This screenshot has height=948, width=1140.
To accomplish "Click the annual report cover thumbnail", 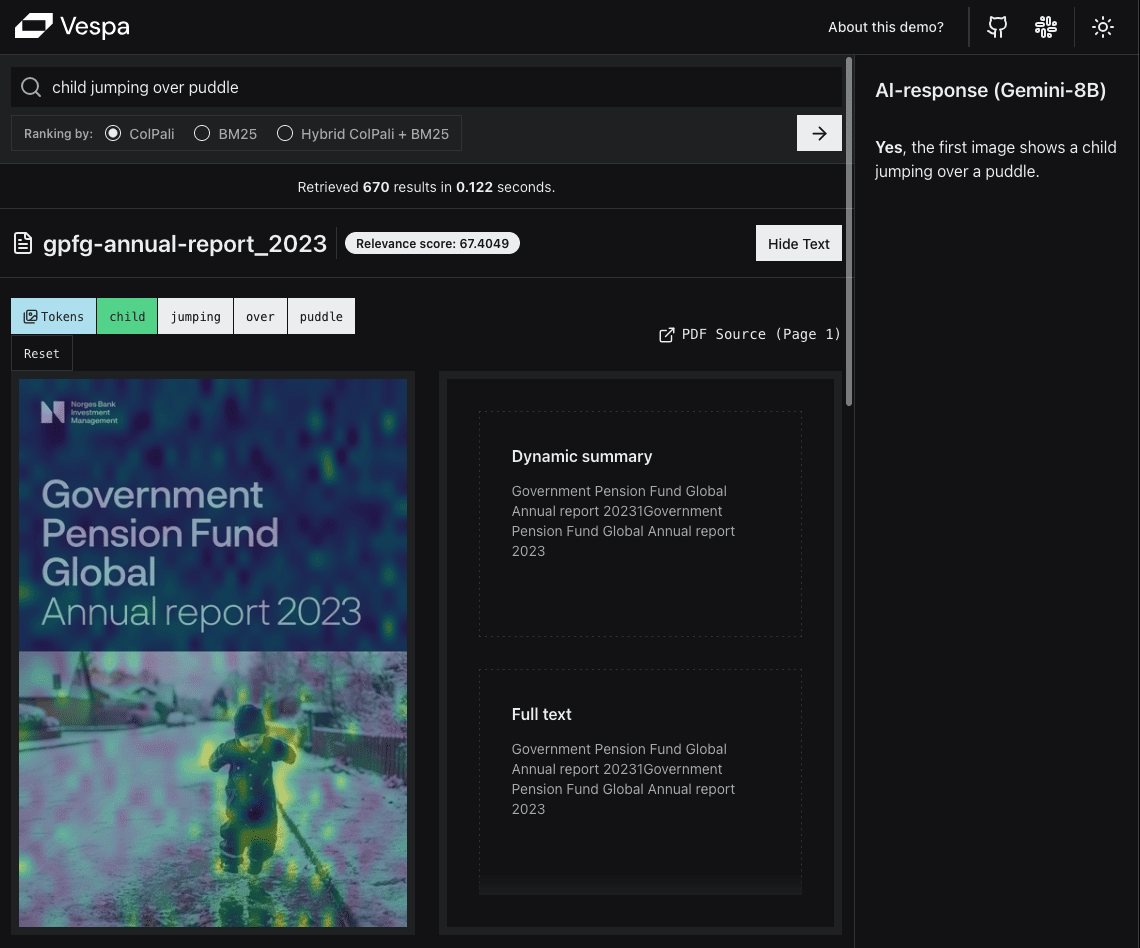I will coord(213,653).
